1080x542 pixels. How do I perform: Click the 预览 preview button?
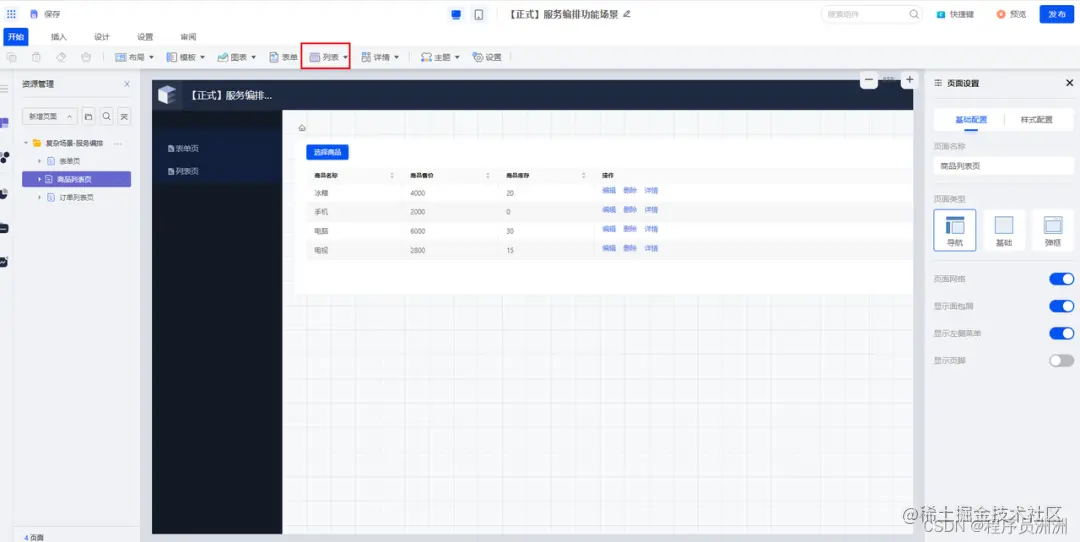1011,14
